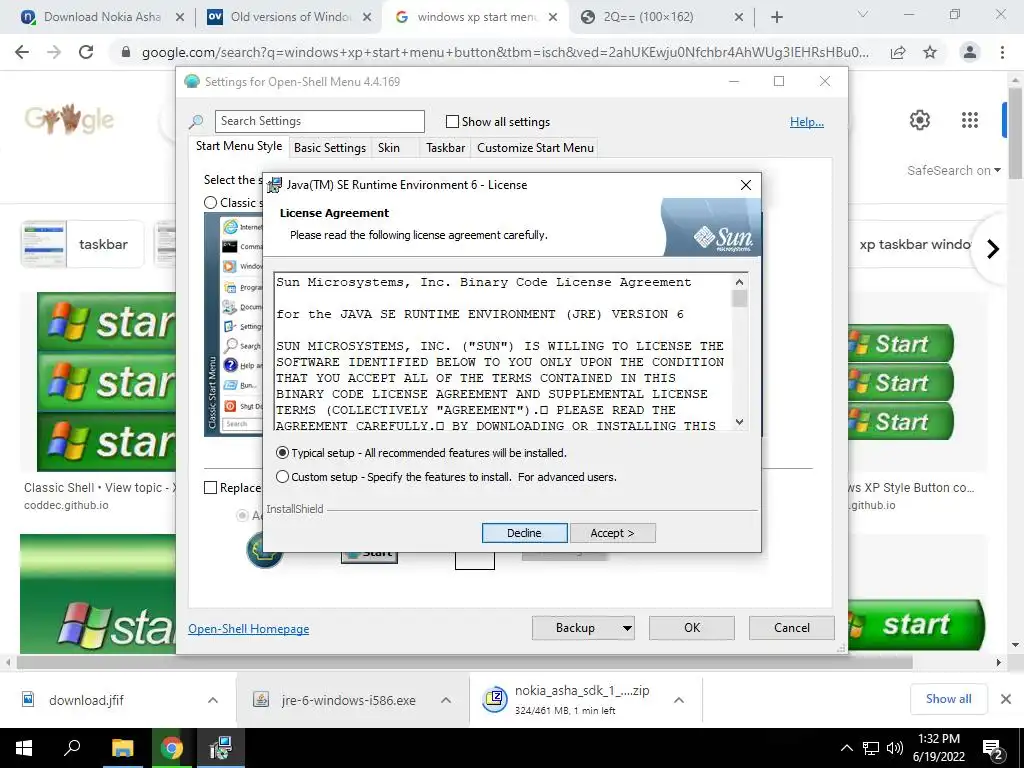Bookmark this page star icon
The width and height of the screenshot is (1024, 768).
point(930,52)
